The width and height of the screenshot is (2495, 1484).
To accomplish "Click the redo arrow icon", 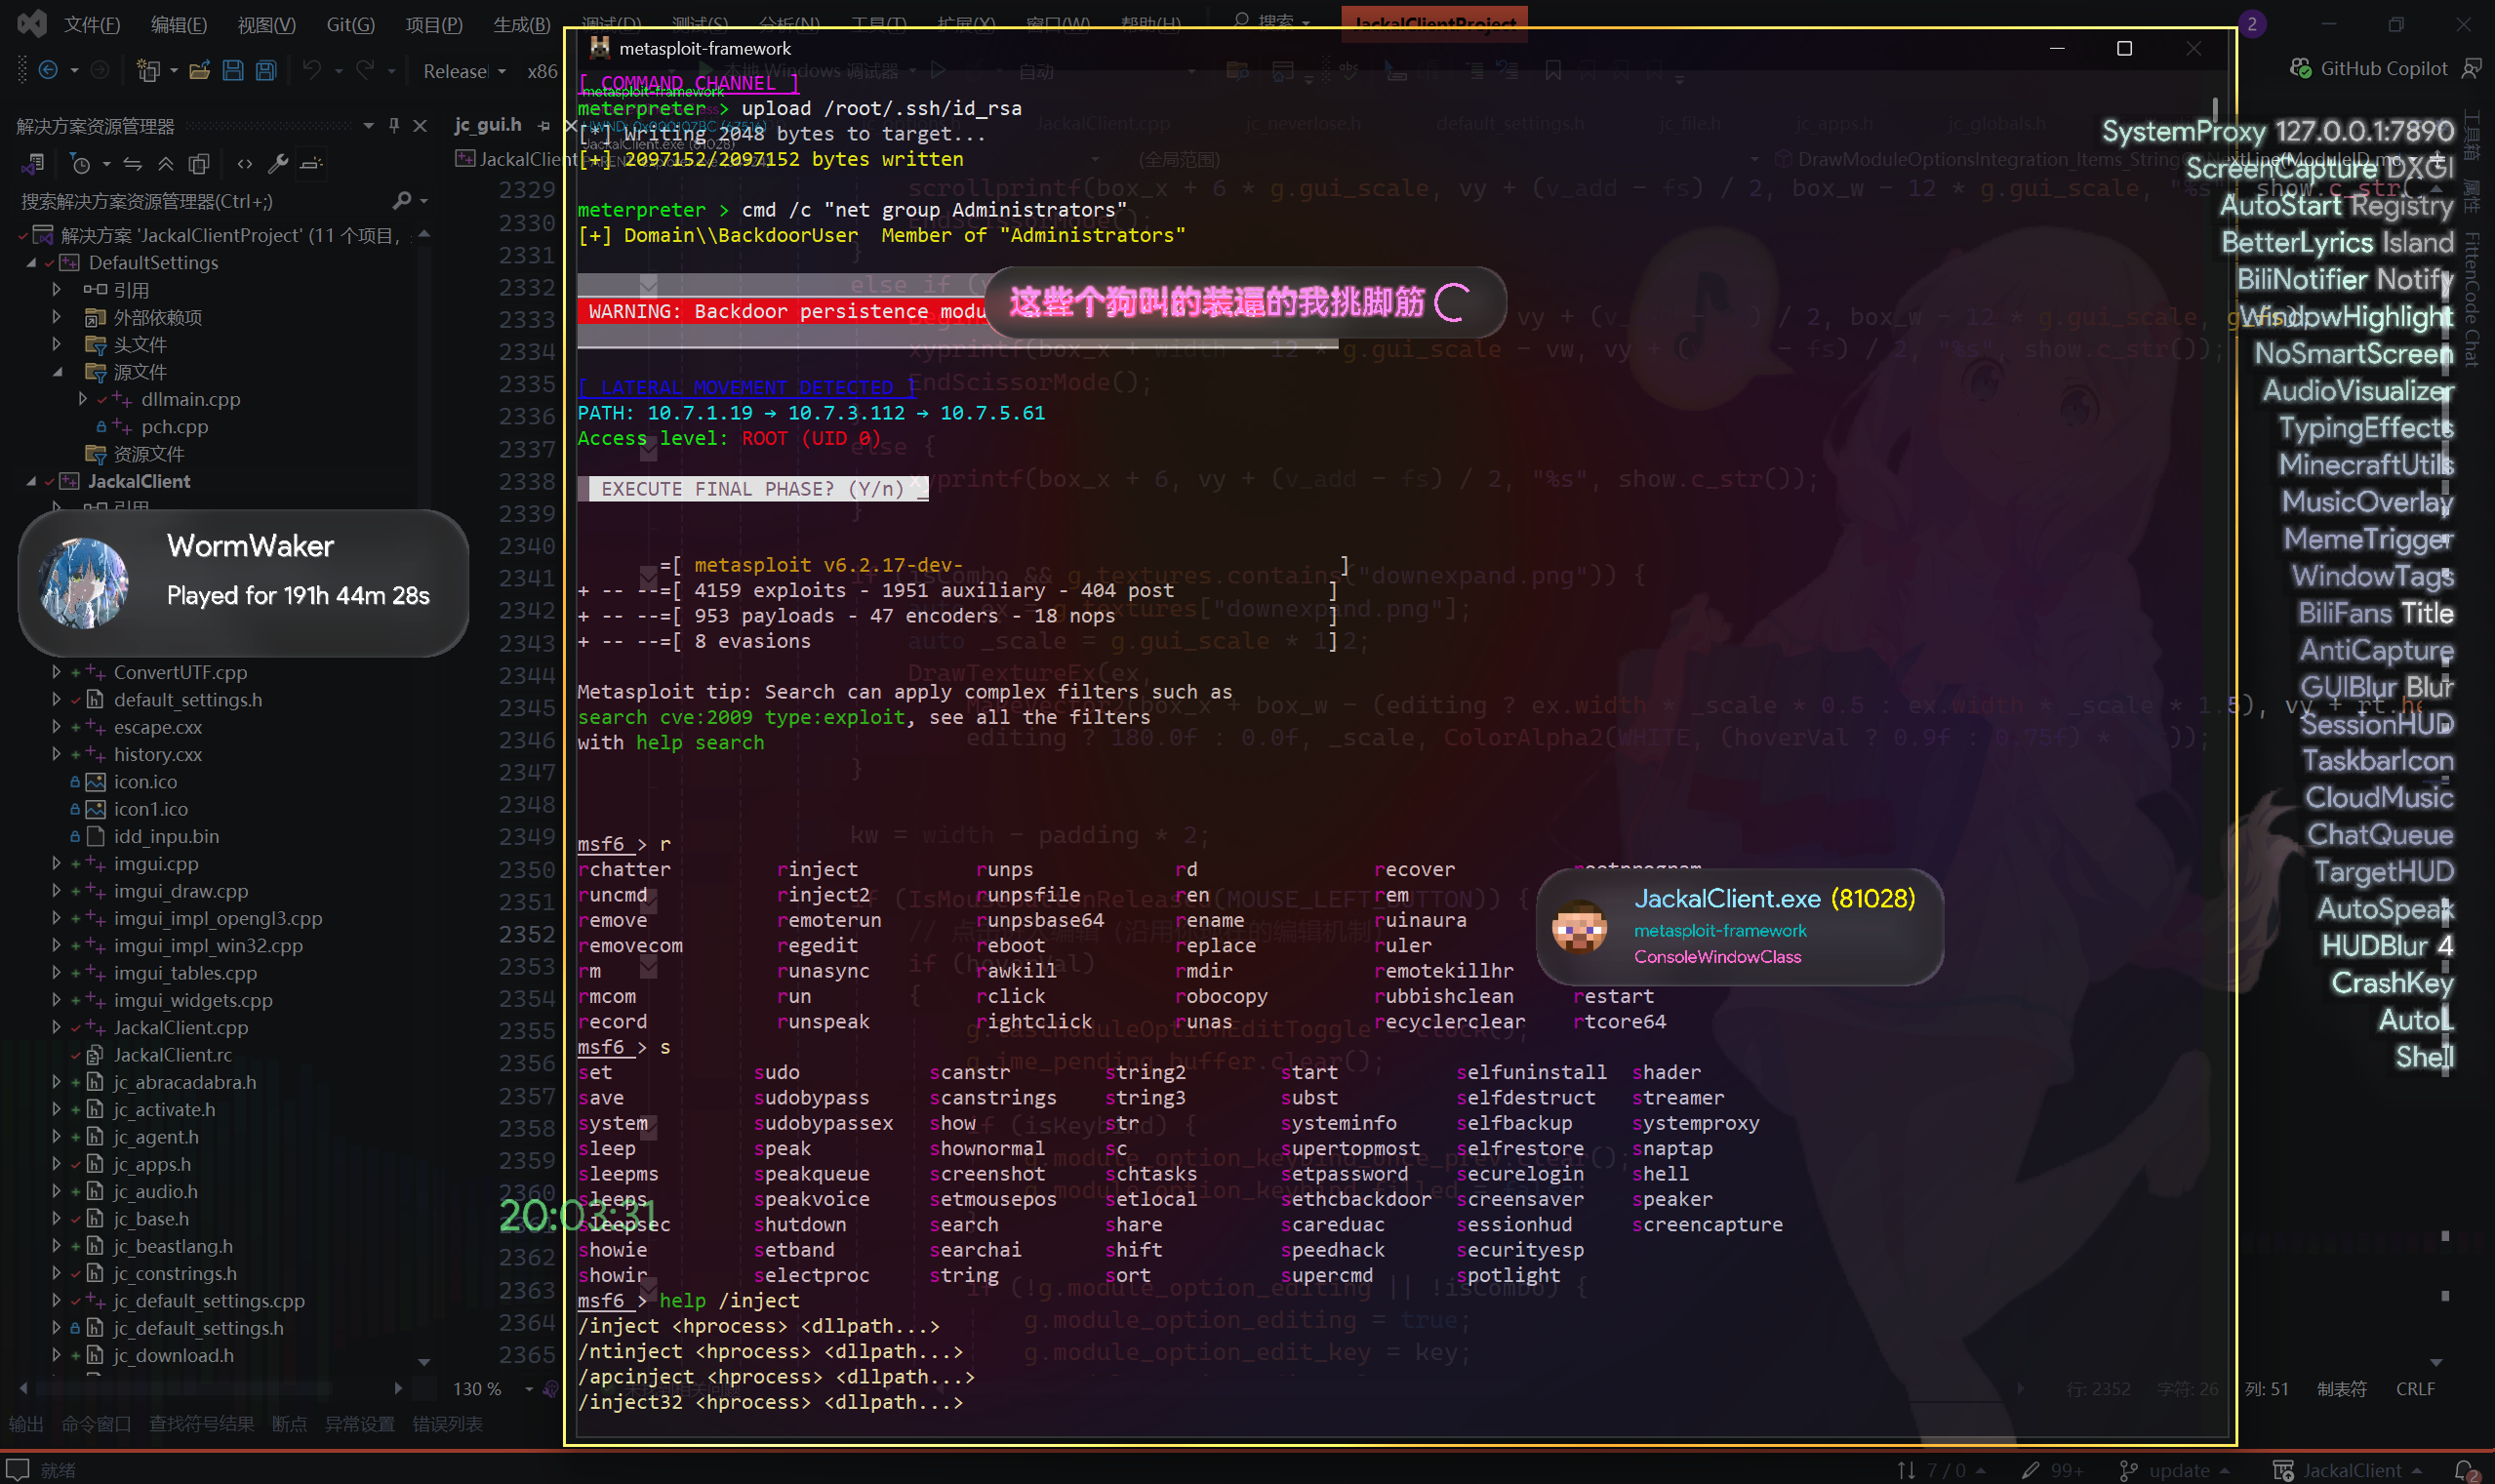I will click(365, 70).
